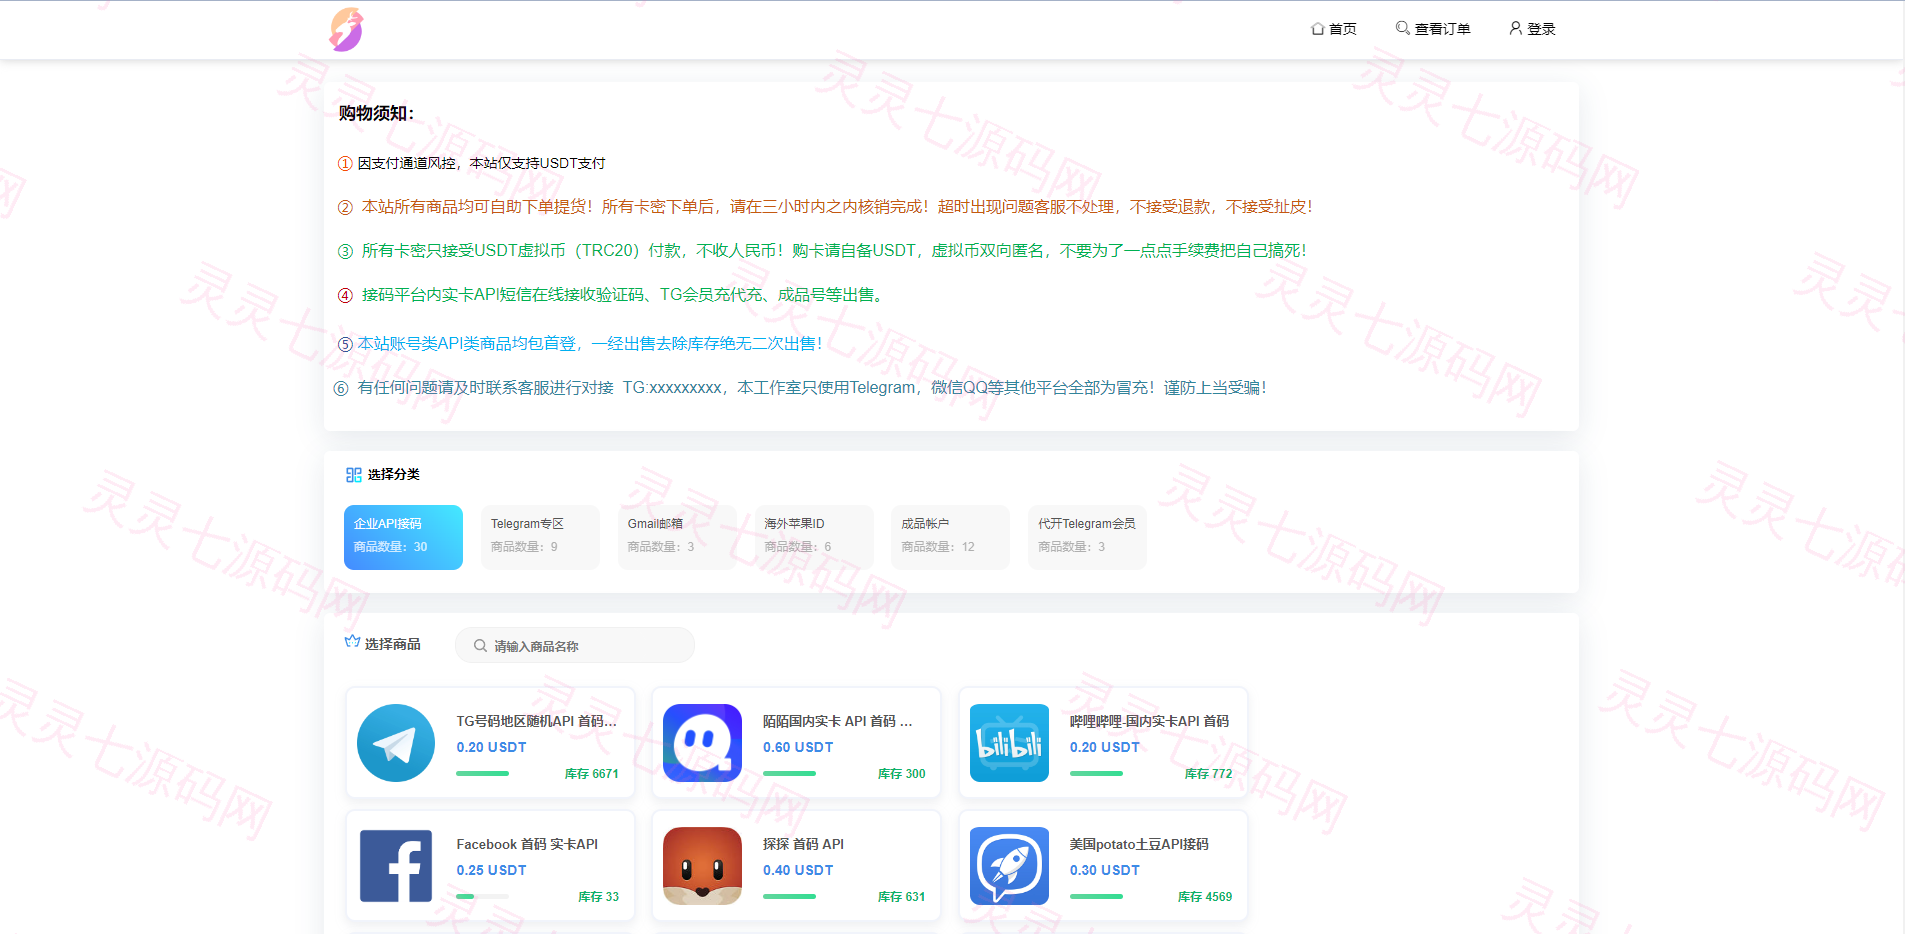The height and width of the screenshot is (934, 1905).
Task: Click the 探探 fox product icon
Action: (702, 866)
